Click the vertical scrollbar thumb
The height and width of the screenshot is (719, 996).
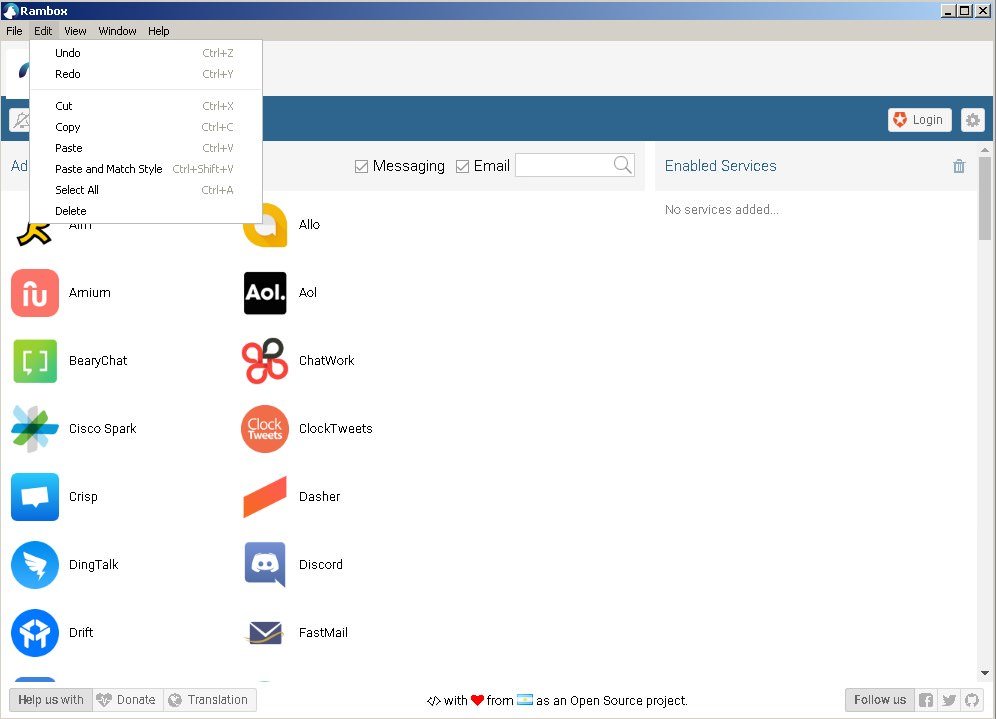pos(985,198)
